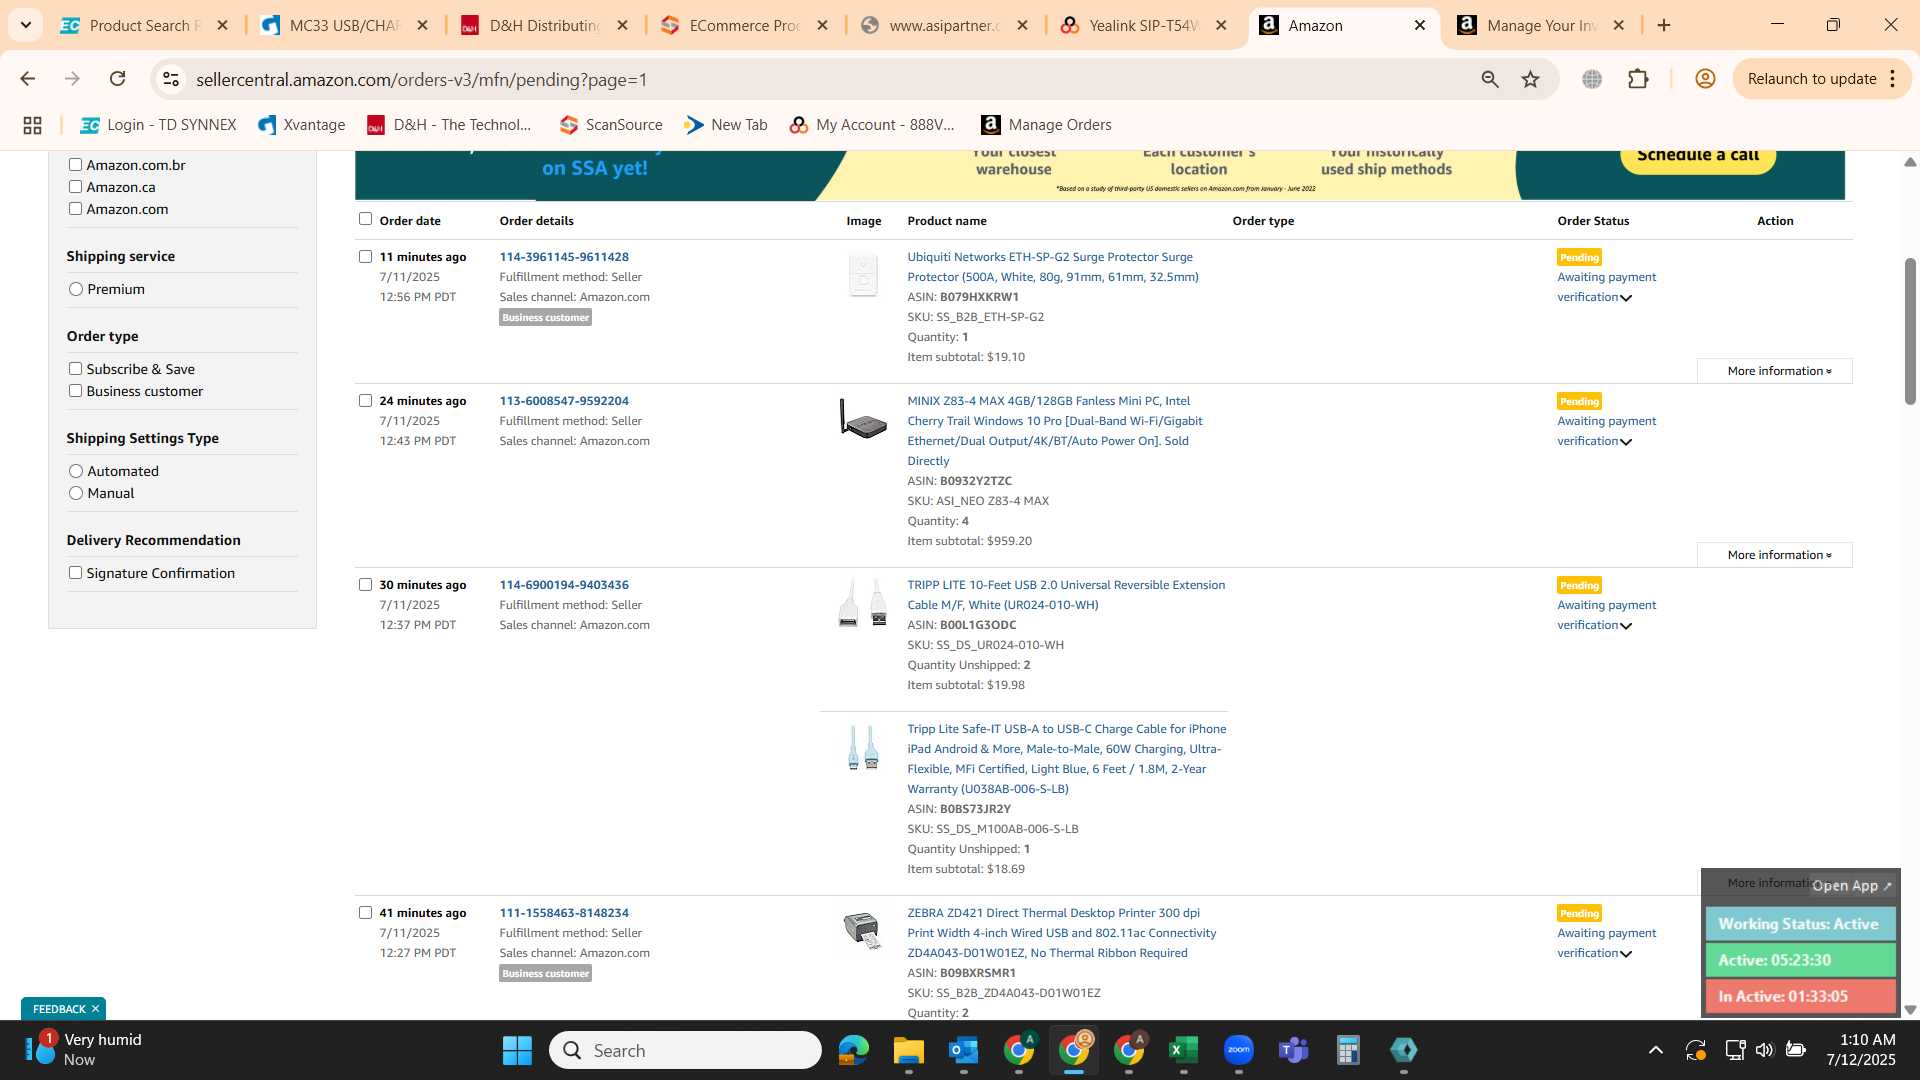Open a new browser tab with plus
Viewport: 1920px width, 1080px height.
1664,25
